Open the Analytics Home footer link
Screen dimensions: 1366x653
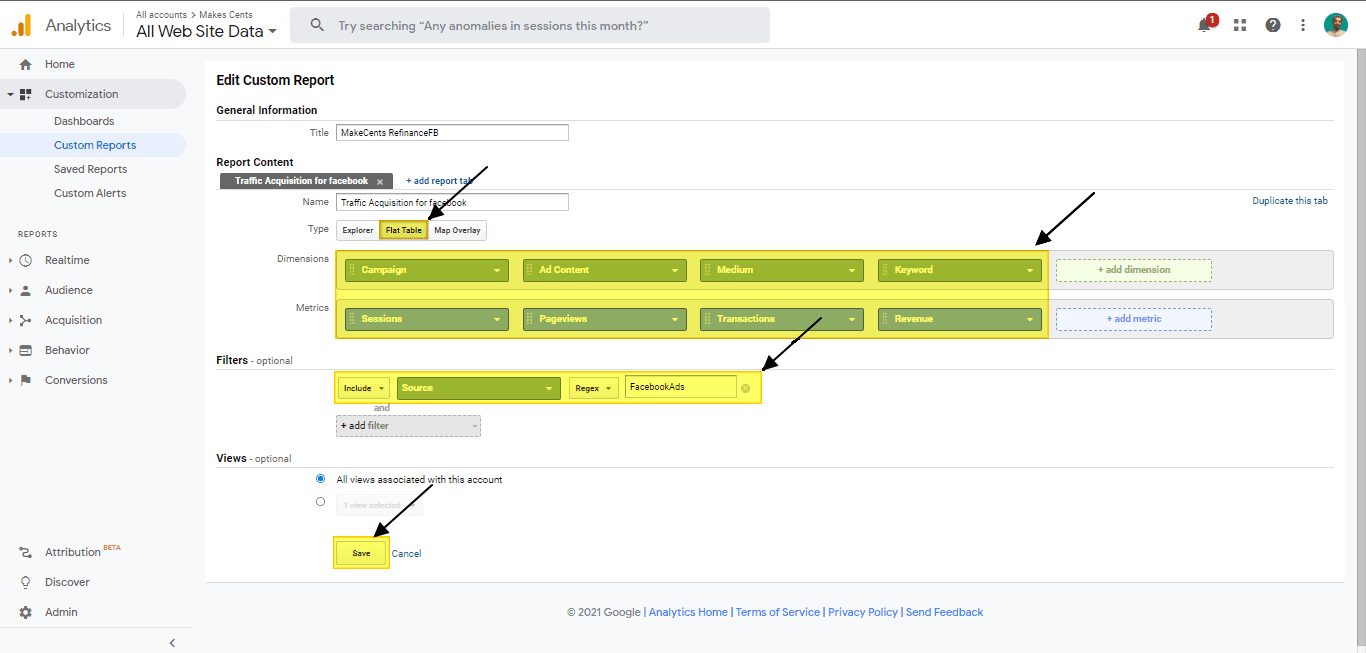pyautogui.click(x=688, y=612)
